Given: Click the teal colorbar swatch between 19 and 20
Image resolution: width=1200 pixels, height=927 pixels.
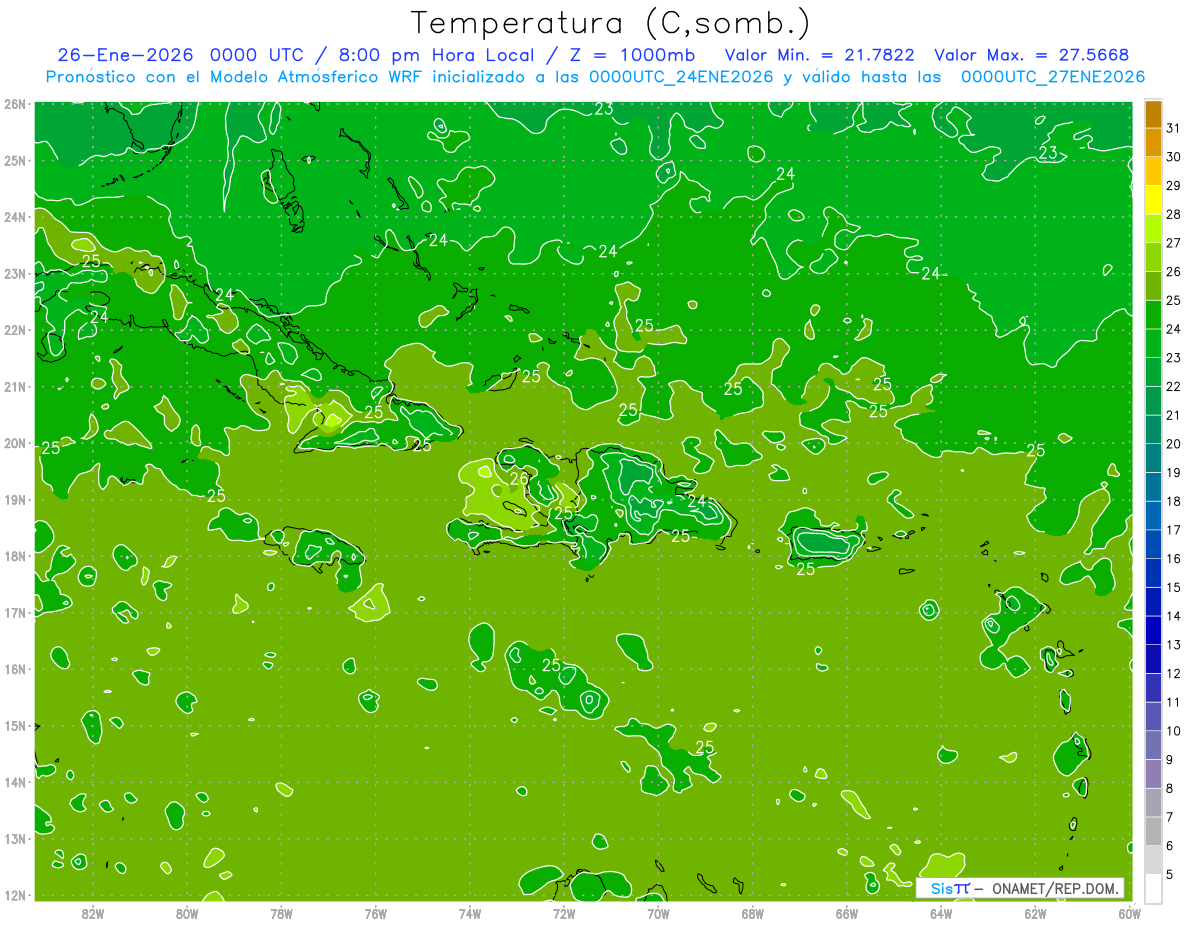Looking at the screenshot, I should [1153, 458].
